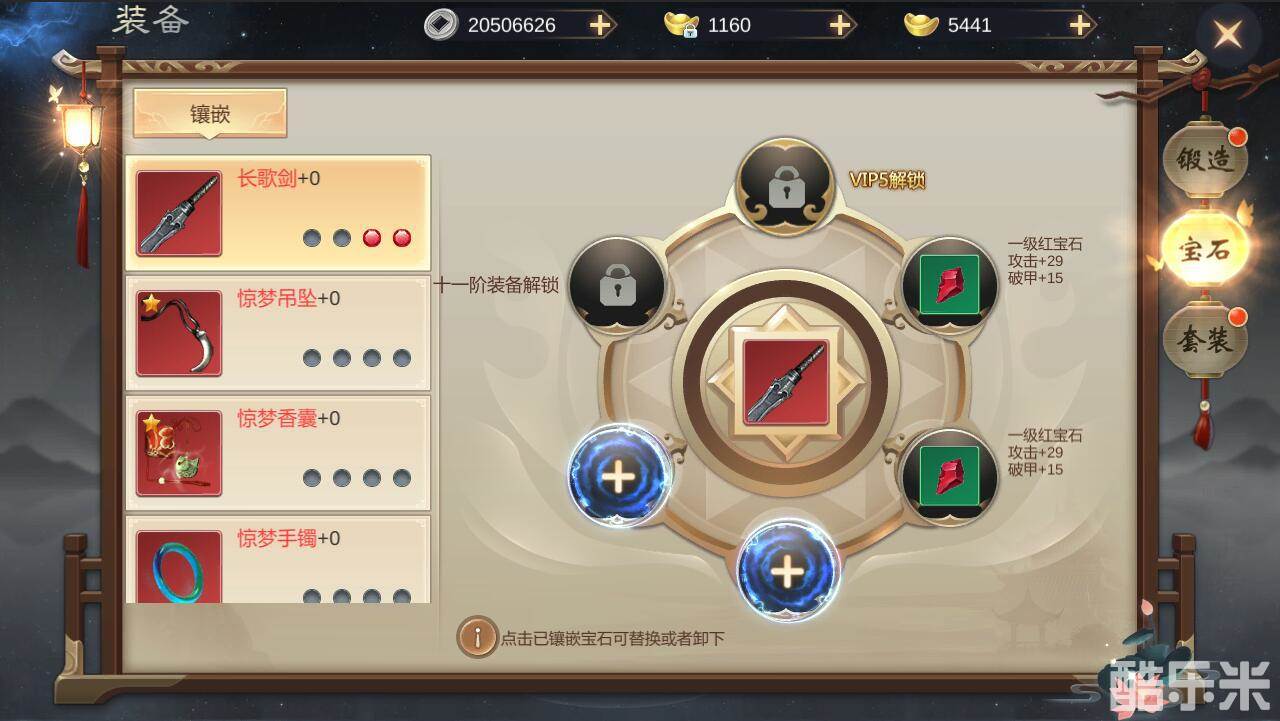Viewport: 1280px width, 721px height.
Task: Select 惊梦手镯+0 in the equipment list
Action: tap(278, 559)
